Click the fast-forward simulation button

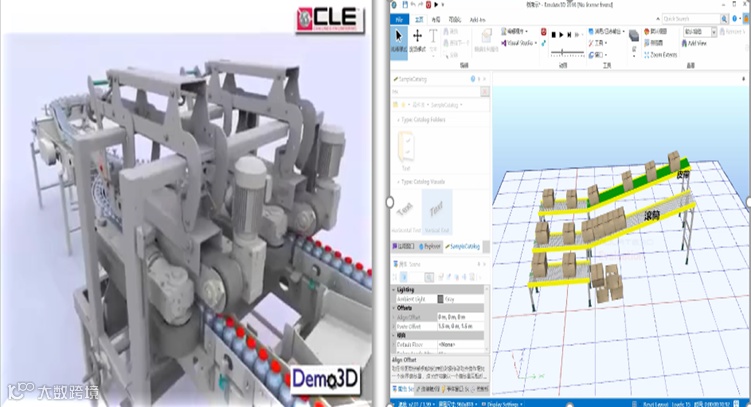click(577, 35)
